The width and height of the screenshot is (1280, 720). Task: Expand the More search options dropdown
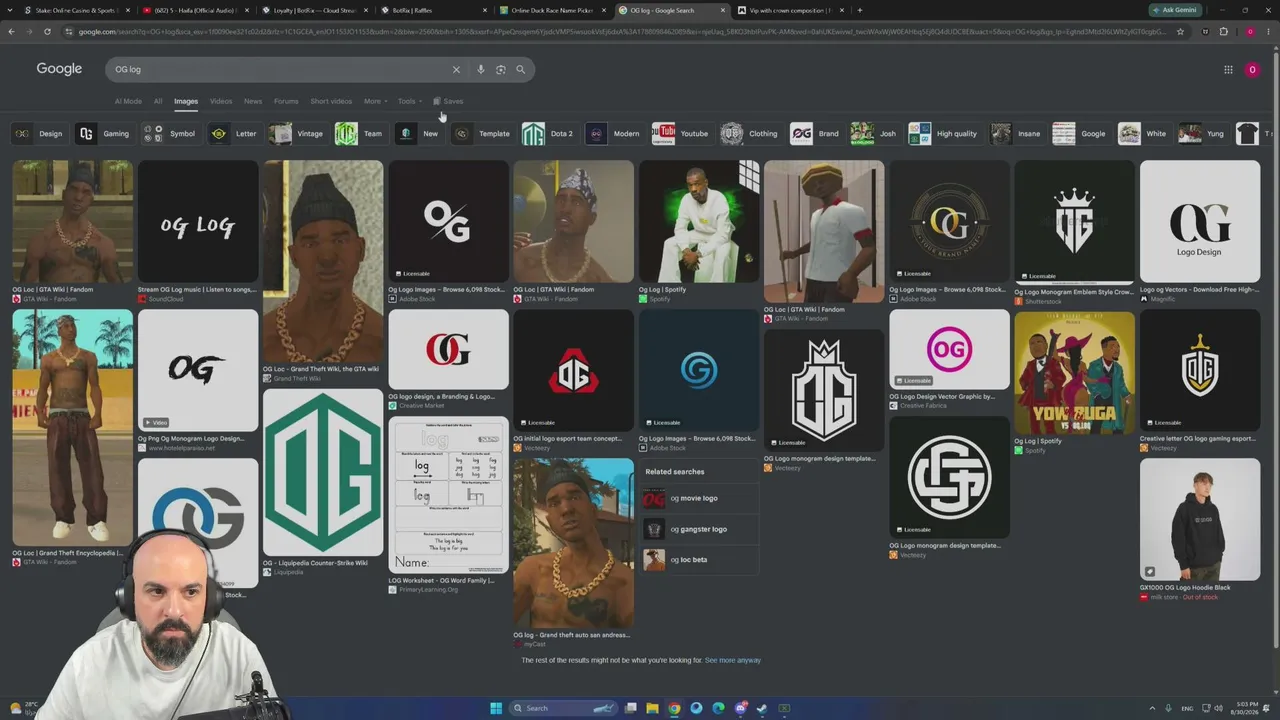pyautogui.click(x=375, y=101)
